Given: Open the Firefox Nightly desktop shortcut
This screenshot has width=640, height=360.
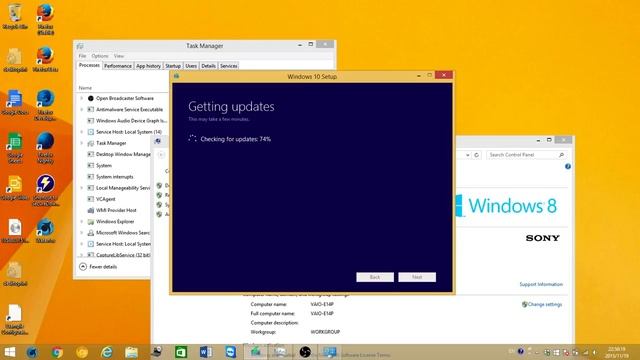Looking at the screenshot, I should pyautogui.click(x=45, y=148).
